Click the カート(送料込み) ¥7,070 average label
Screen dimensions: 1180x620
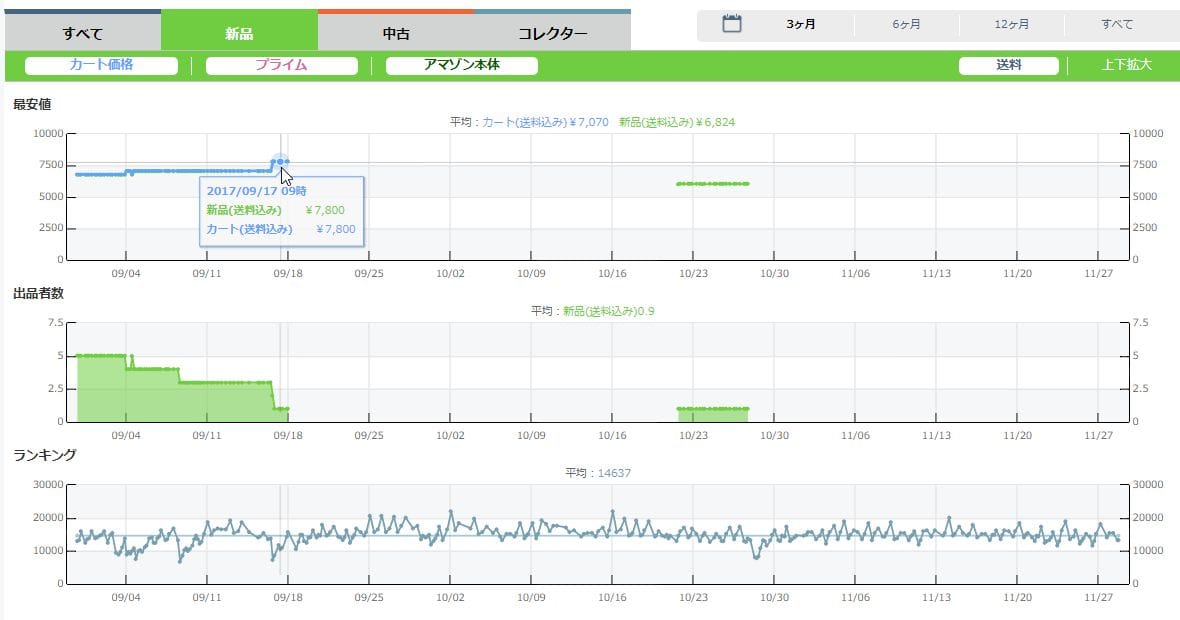click(545, 122)
